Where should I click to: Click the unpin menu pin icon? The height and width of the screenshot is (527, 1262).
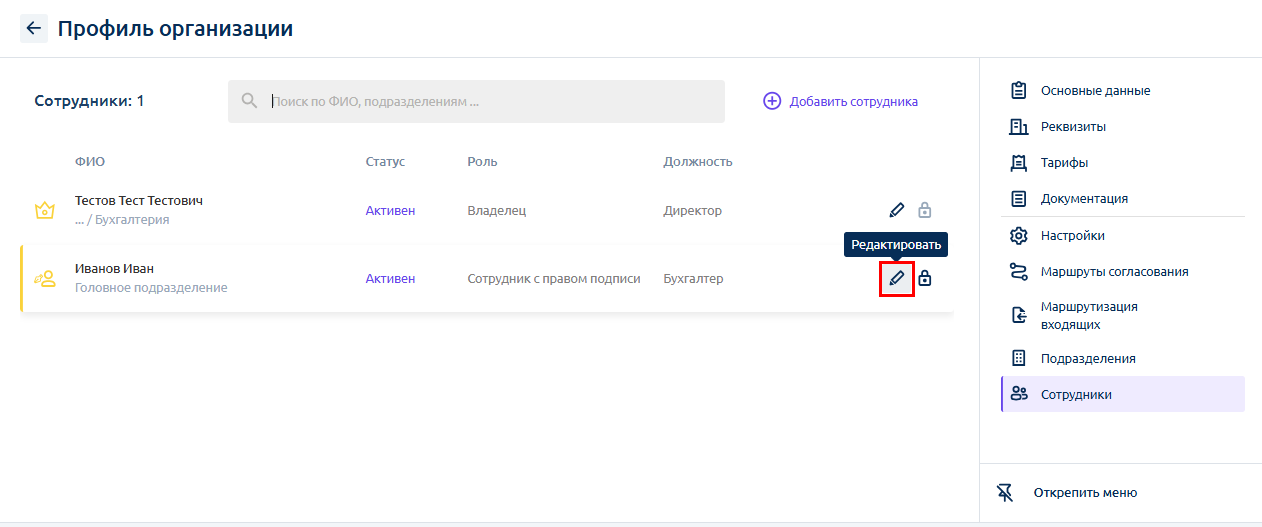(x=1005, y=493)
